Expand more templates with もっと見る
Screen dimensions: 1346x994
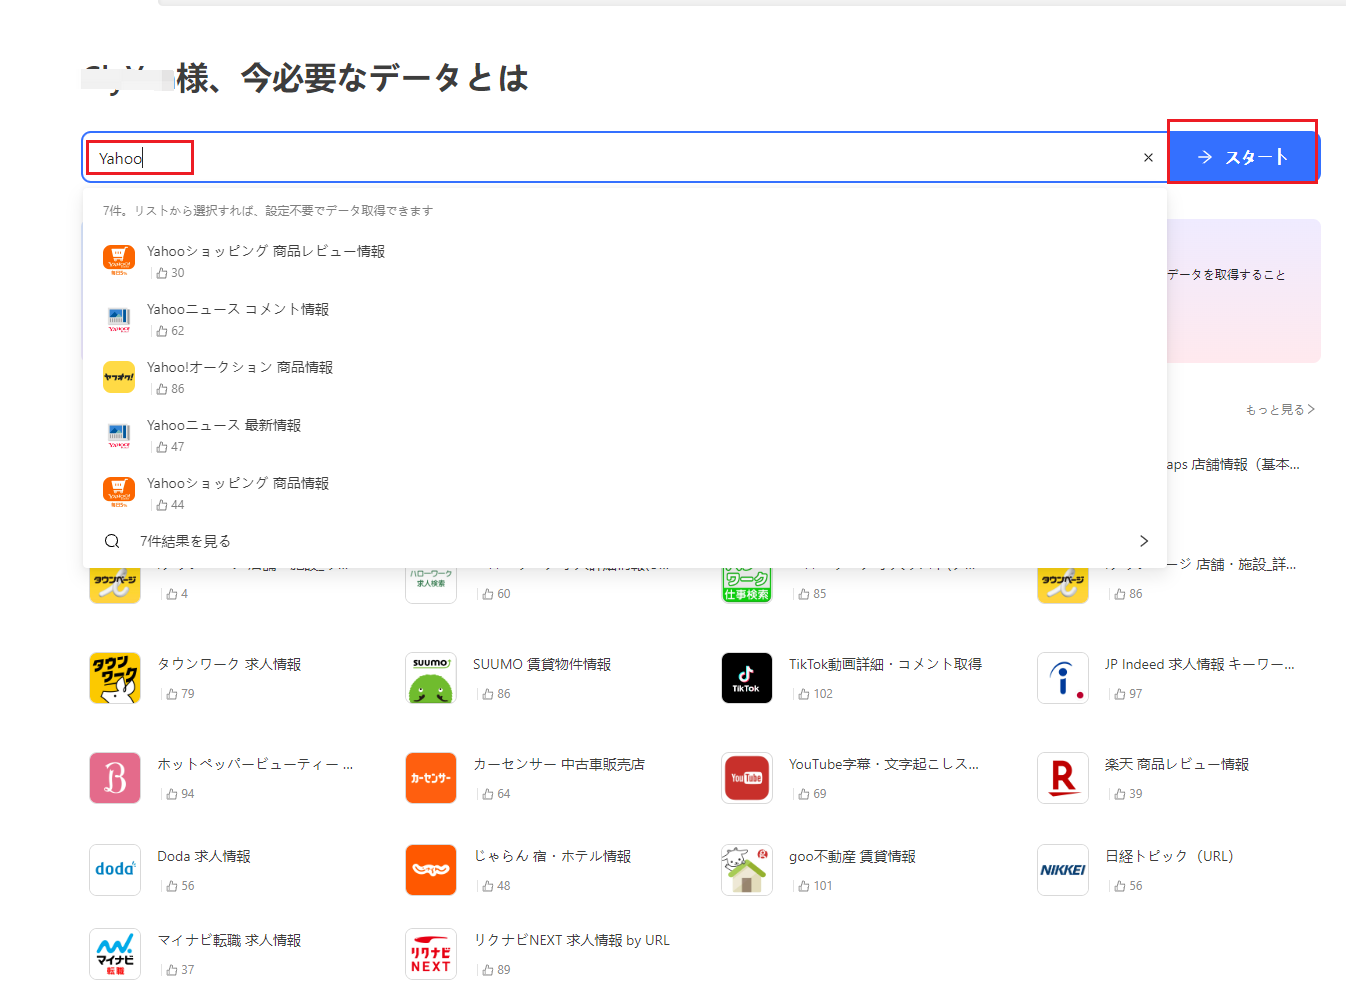point(1280,410)
